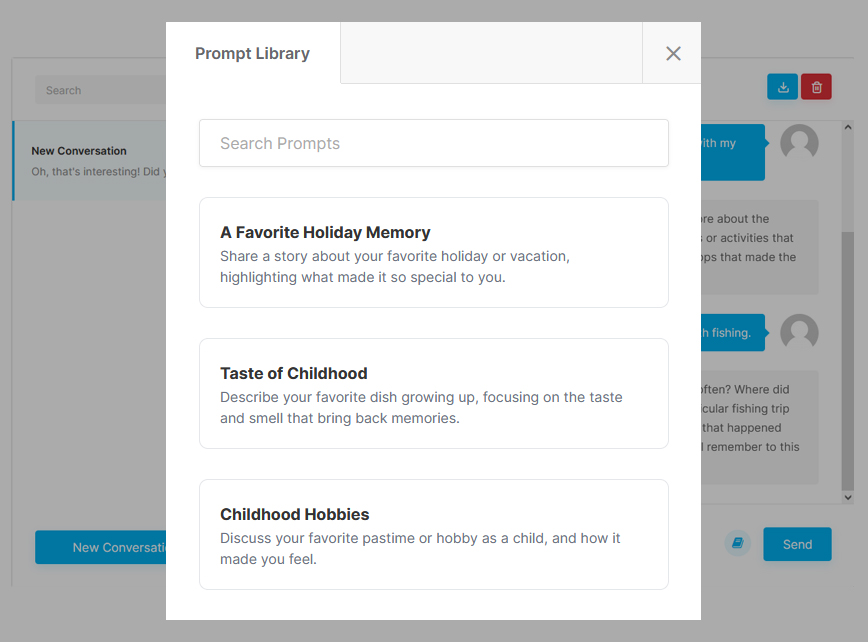Start a New Conversation

[102, 547]
